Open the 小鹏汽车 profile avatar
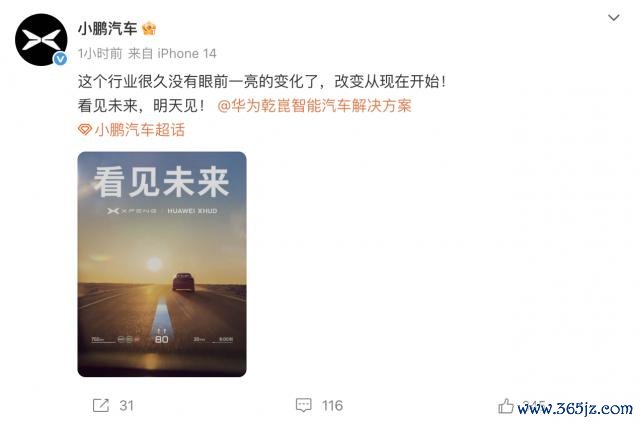The width and height of the screenshot is (640, 424). 41,40
